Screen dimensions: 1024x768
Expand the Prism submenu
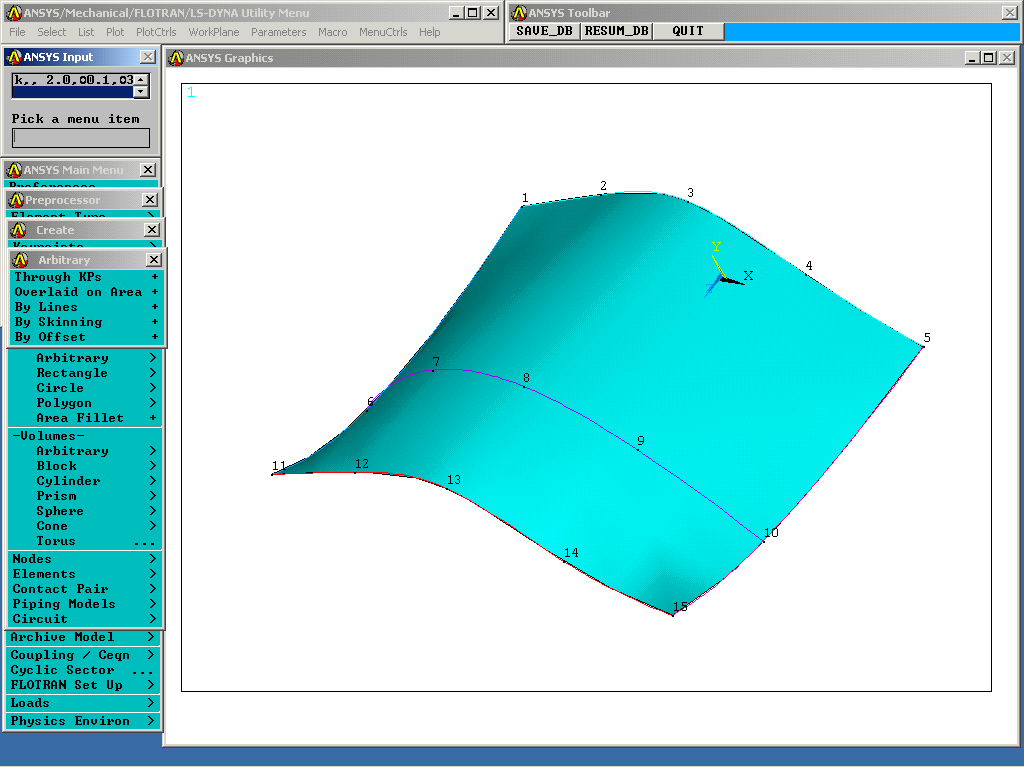click(x=85, y=496)
